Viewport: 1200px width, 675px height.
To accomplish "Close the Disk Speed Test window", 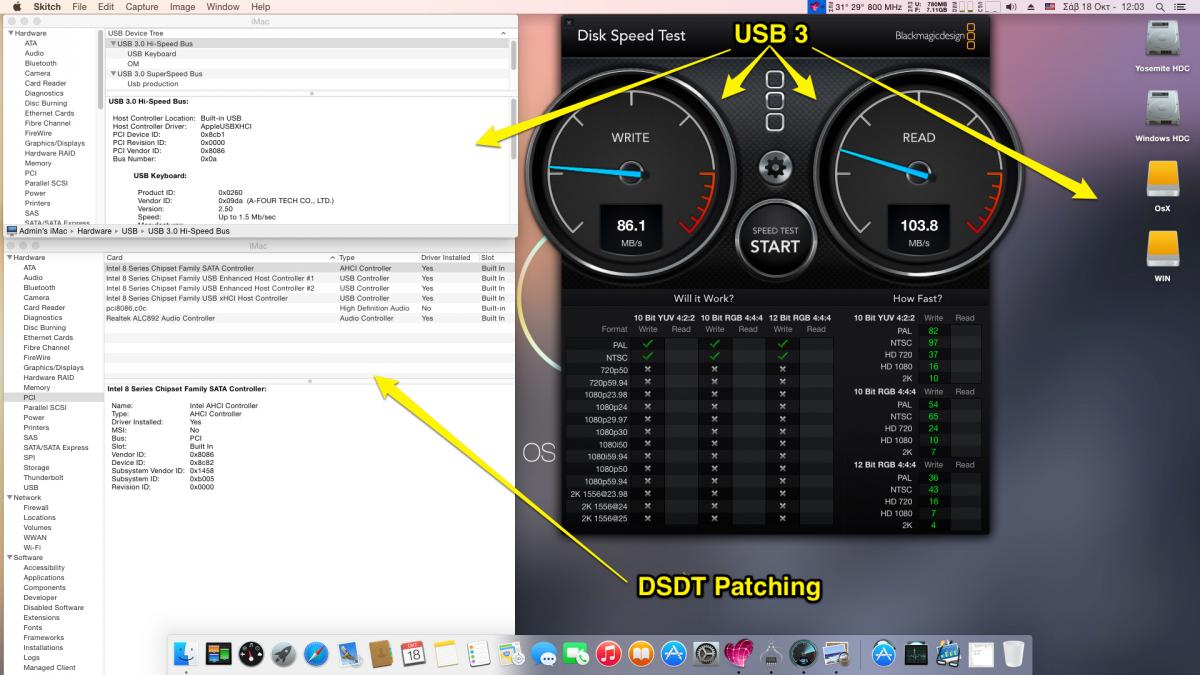I will click(569, 22).
